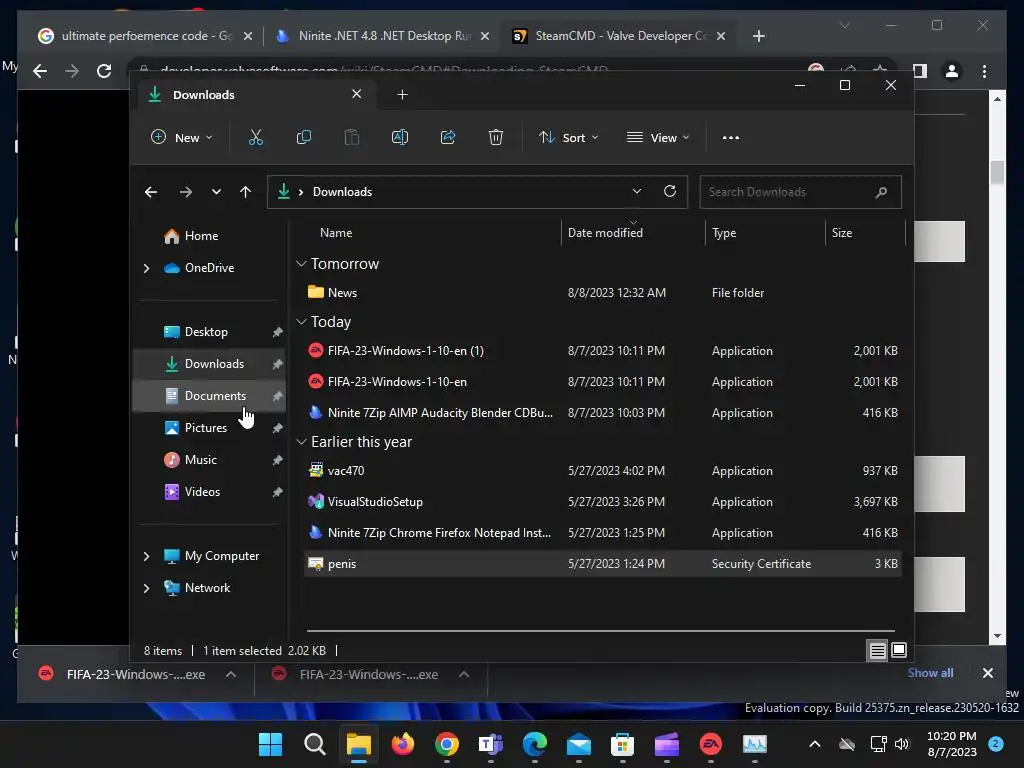The image size is (1024, 768).
Task: Refresh the Downloads folder view
Action: pyautogui.click(x=669, y=191)
